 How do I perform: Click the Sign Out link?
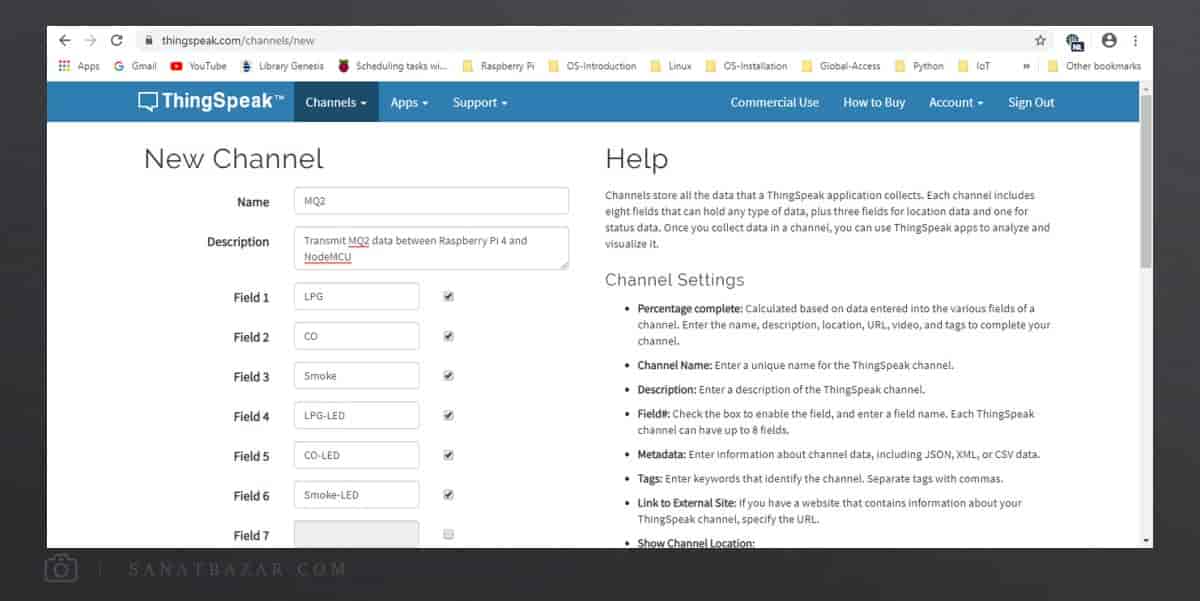coord(1031,102)
